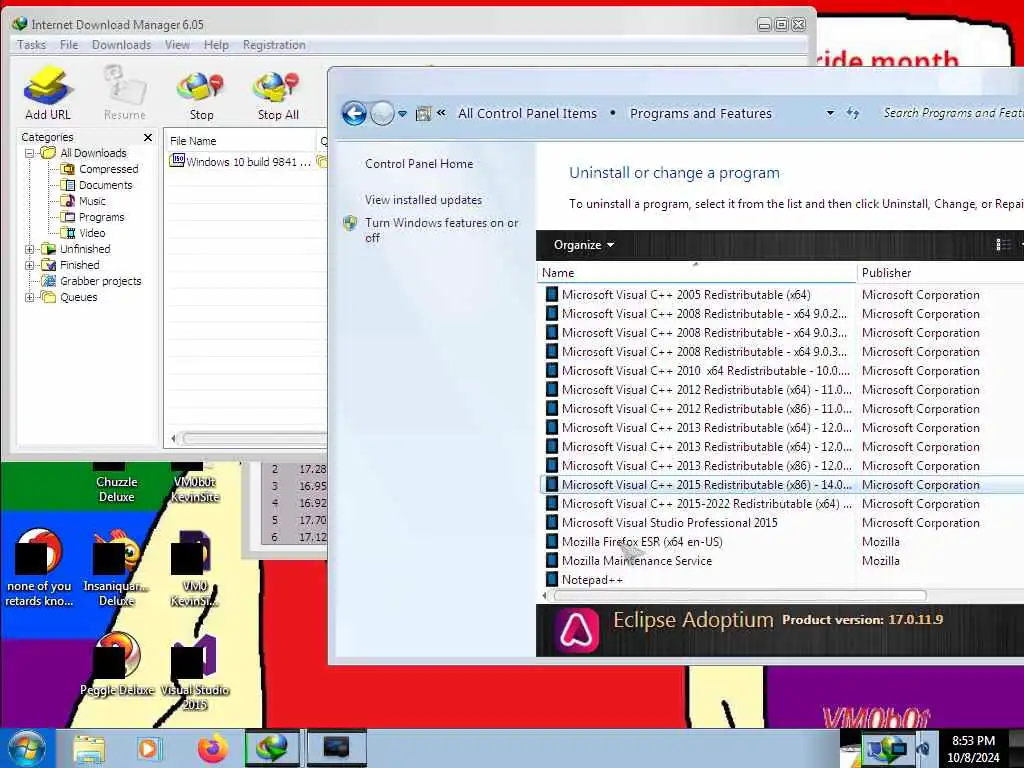Select Notepad++ in the program list

coord(592,580)
